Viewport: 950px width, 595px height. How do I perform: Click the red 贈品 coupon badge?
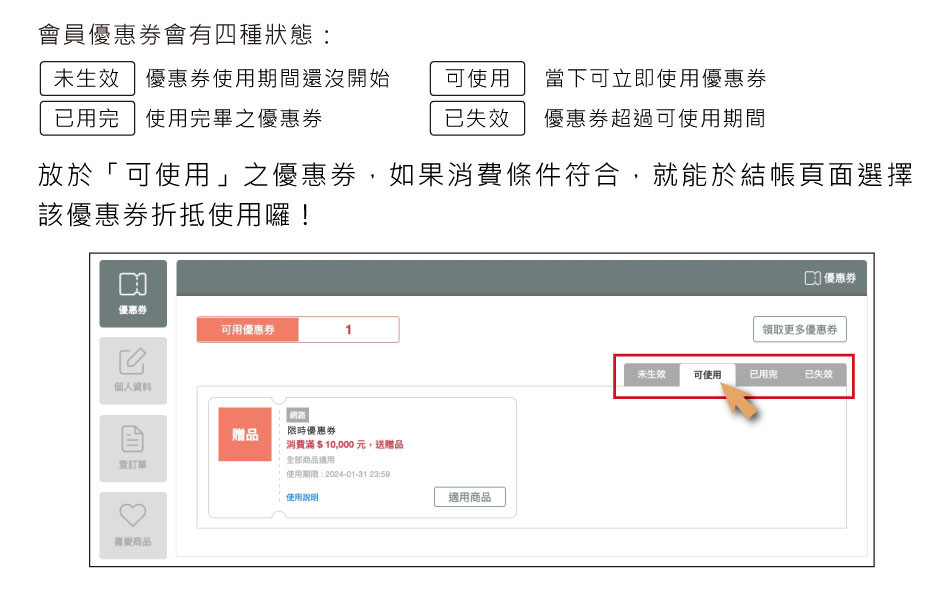(x=245, y=435)
